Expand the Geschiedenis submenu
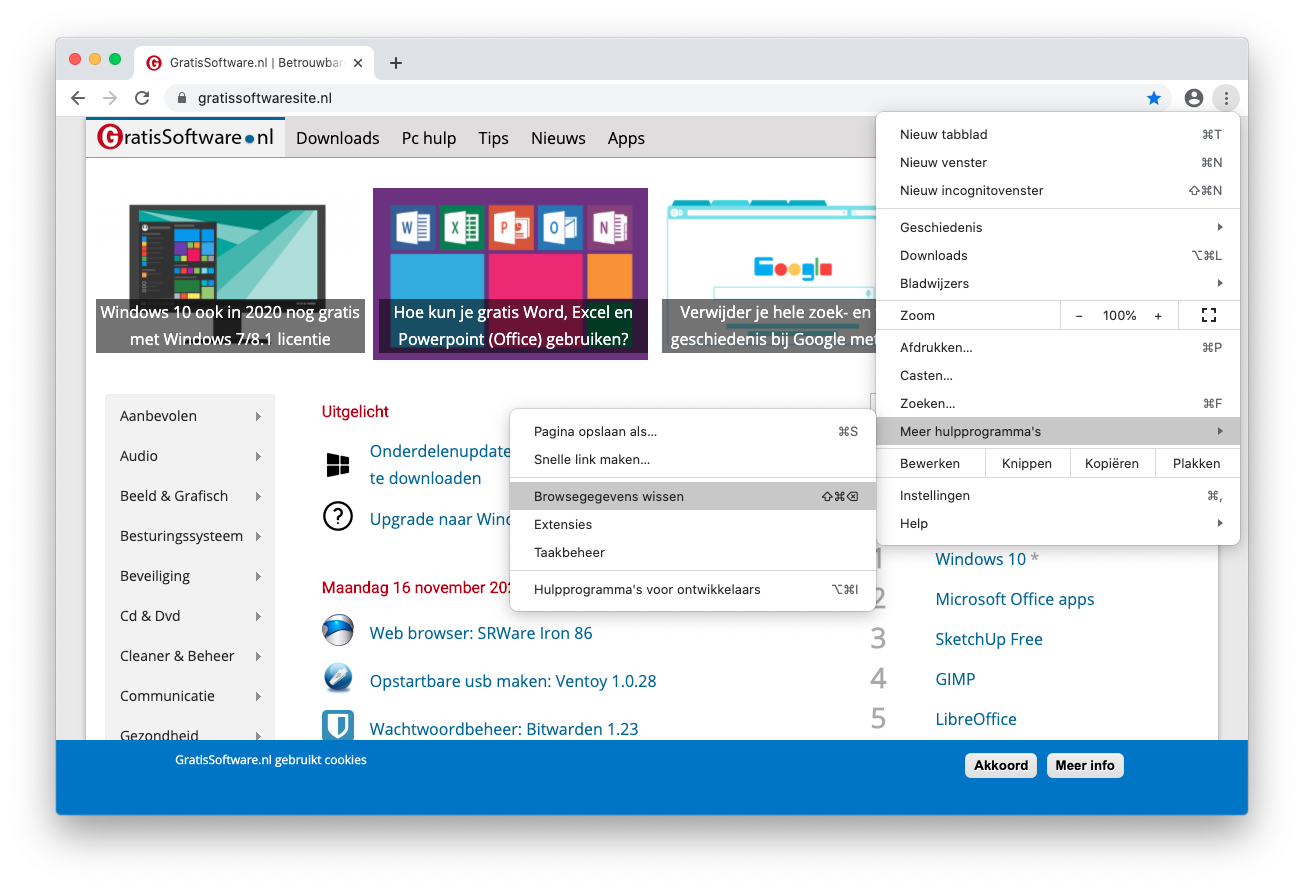Viewport: 1304px width, 889px height. (1057, 227)
